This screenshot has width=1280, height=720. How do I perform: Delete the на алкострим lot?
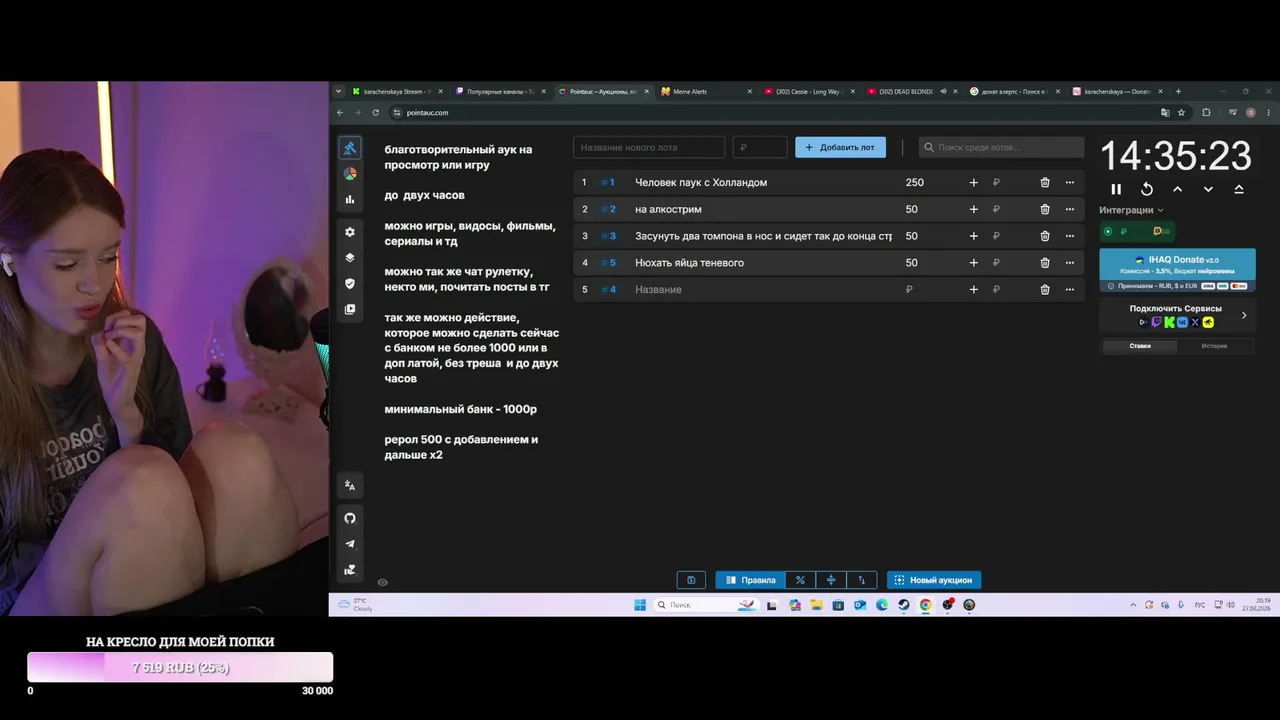click(x=1045, y=209)
